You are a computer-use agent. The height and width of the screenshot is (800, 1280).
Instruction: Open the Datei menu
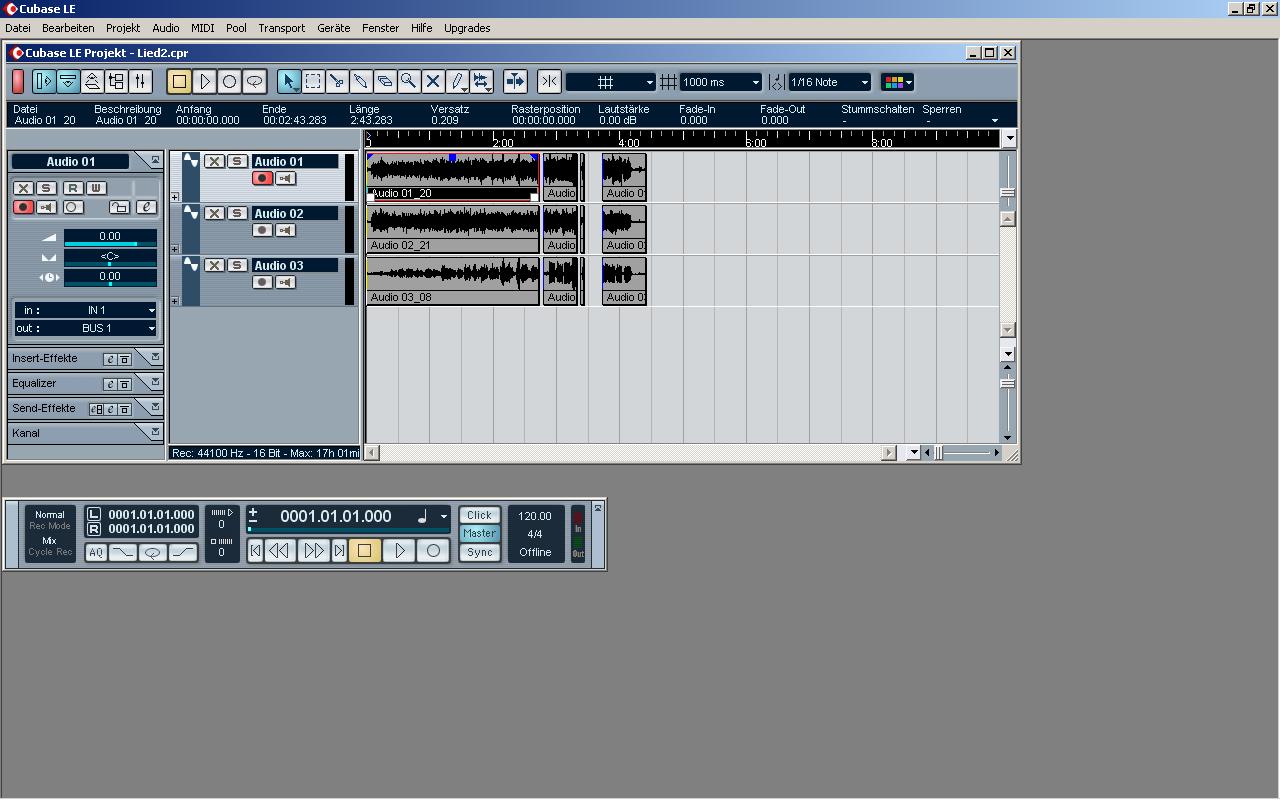[18, 28]
